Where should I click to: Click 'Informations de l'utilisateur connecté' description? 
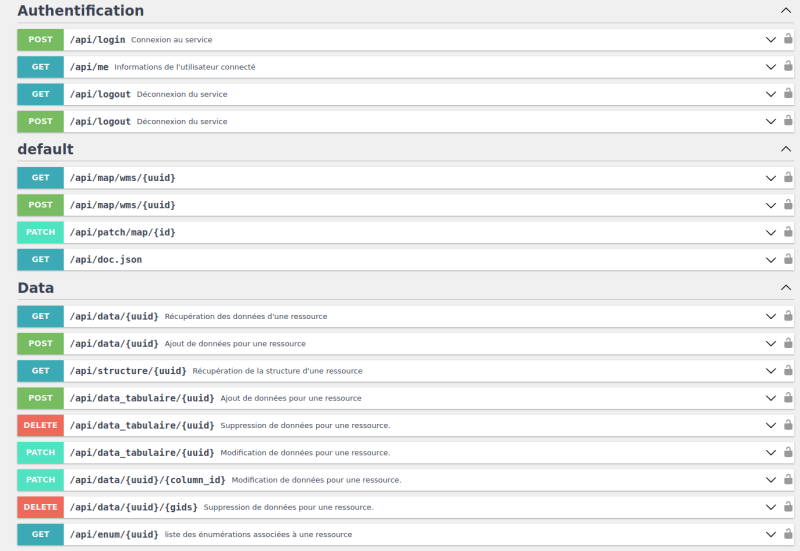[x=185, y=67]
